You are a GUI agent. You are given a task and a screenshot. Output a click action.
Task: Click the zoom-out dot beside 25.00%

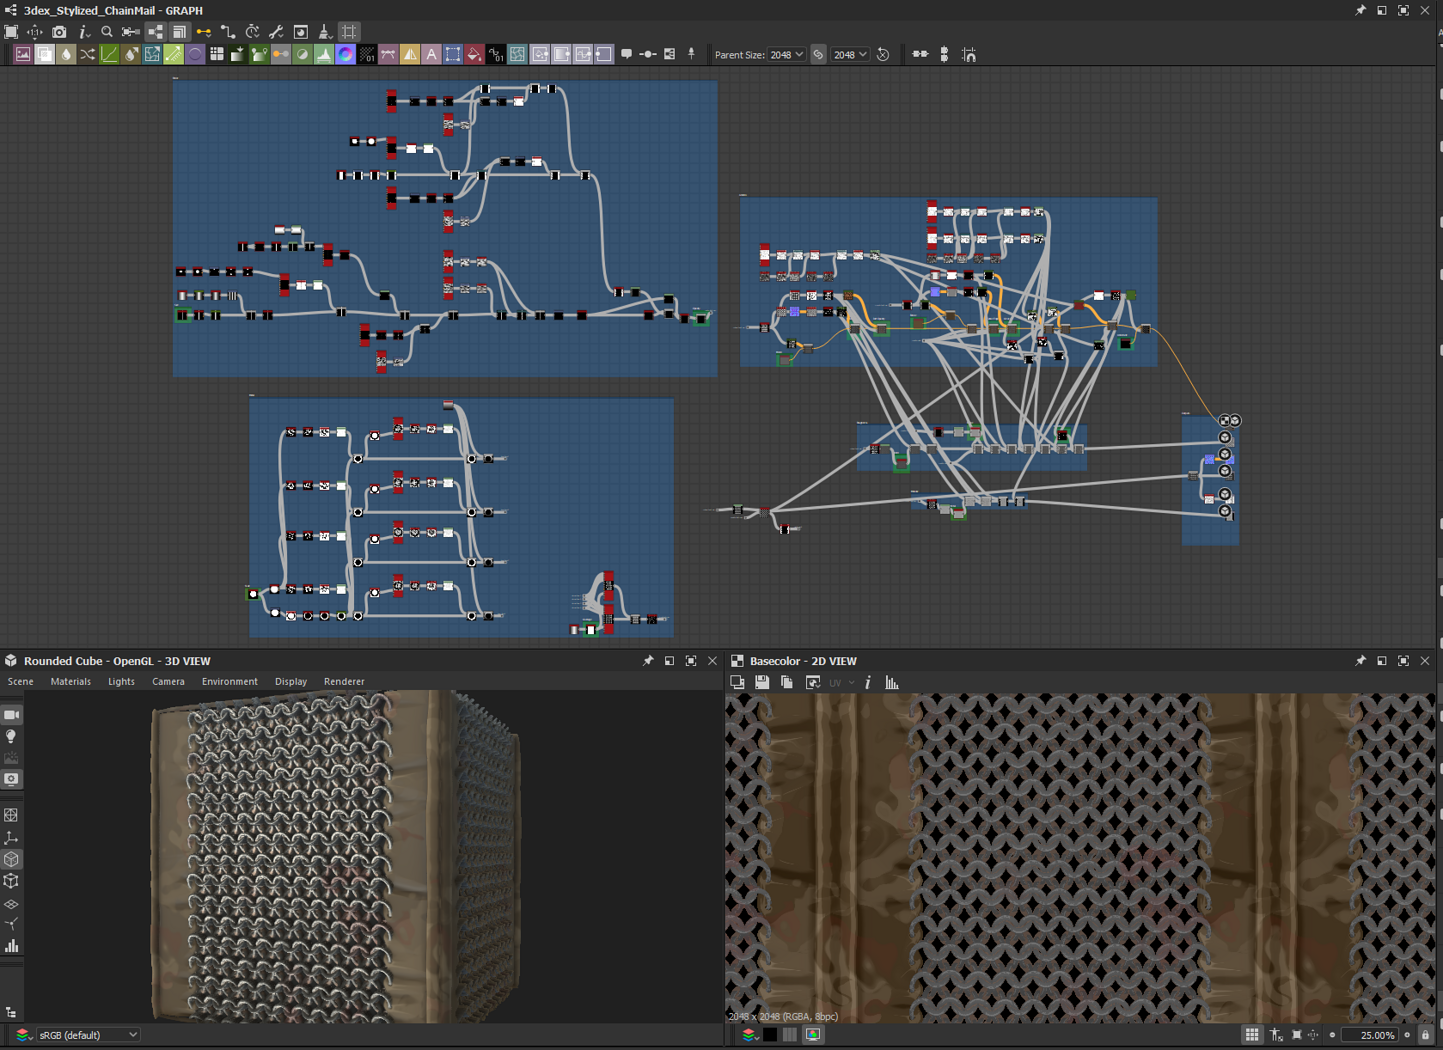[x=1332, y=1035]
